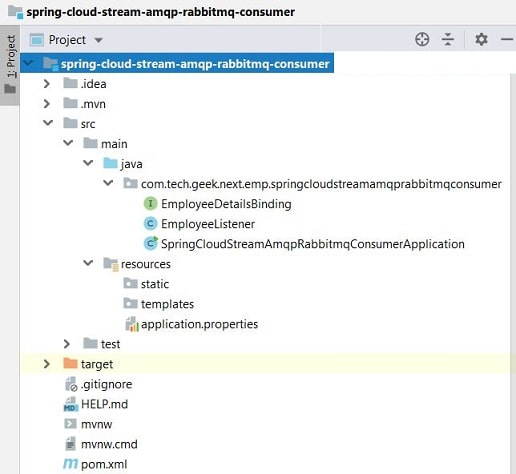Click breadcrumb spring-cloud-stream-amqp-rabbitmq-consumer title

point(161,12)
